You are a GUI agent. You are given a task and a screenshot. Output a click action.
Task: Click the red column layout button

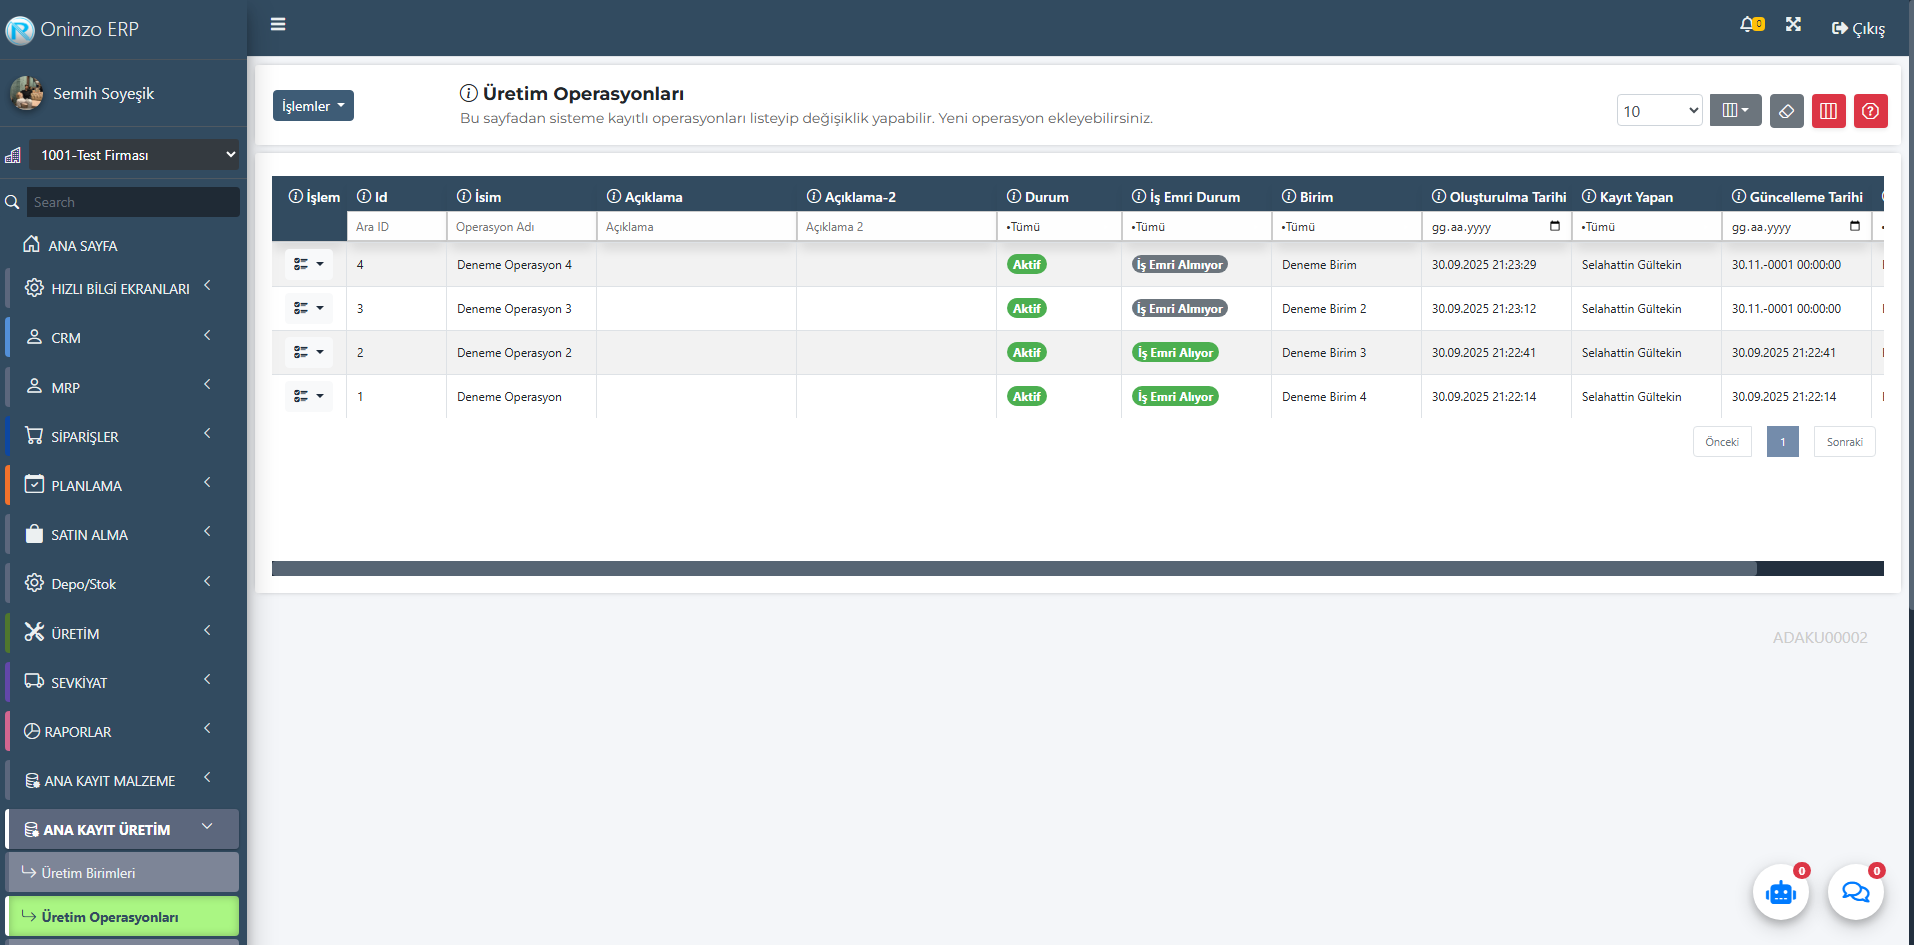click(1828, 111)
